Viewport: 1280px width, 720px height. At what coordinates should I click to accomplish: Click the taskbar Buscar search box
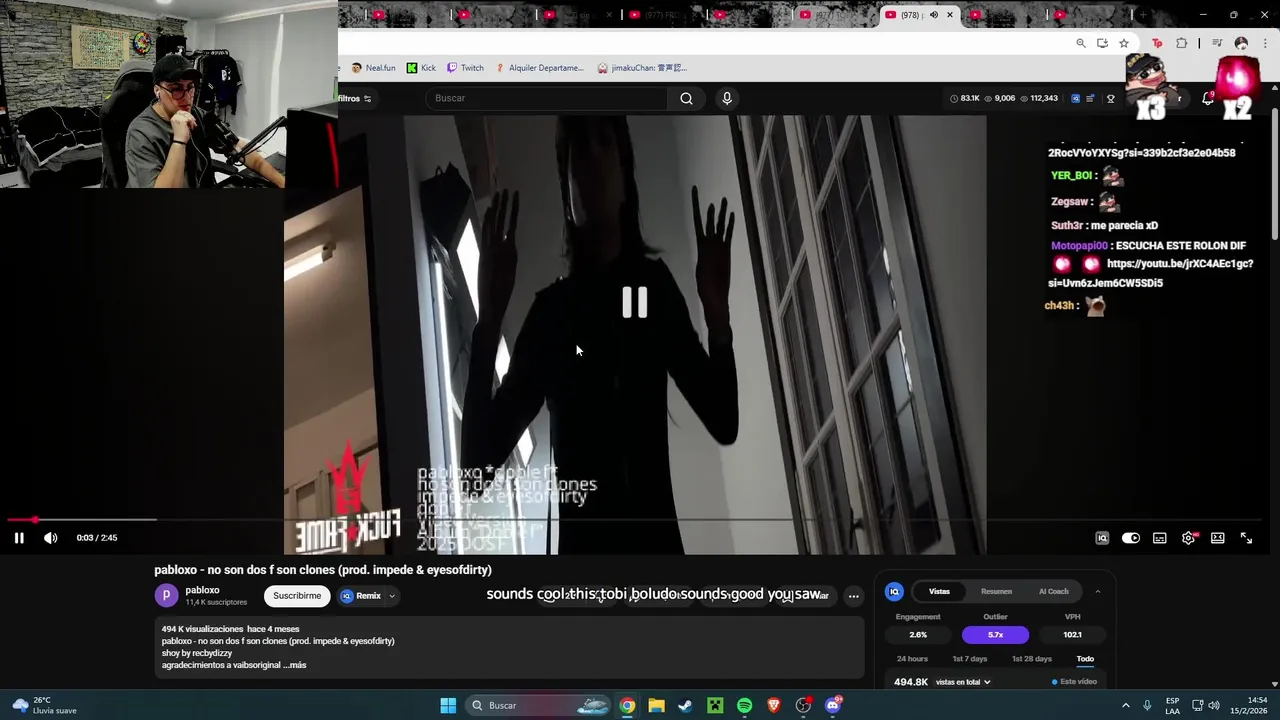[x=540, y=705]
